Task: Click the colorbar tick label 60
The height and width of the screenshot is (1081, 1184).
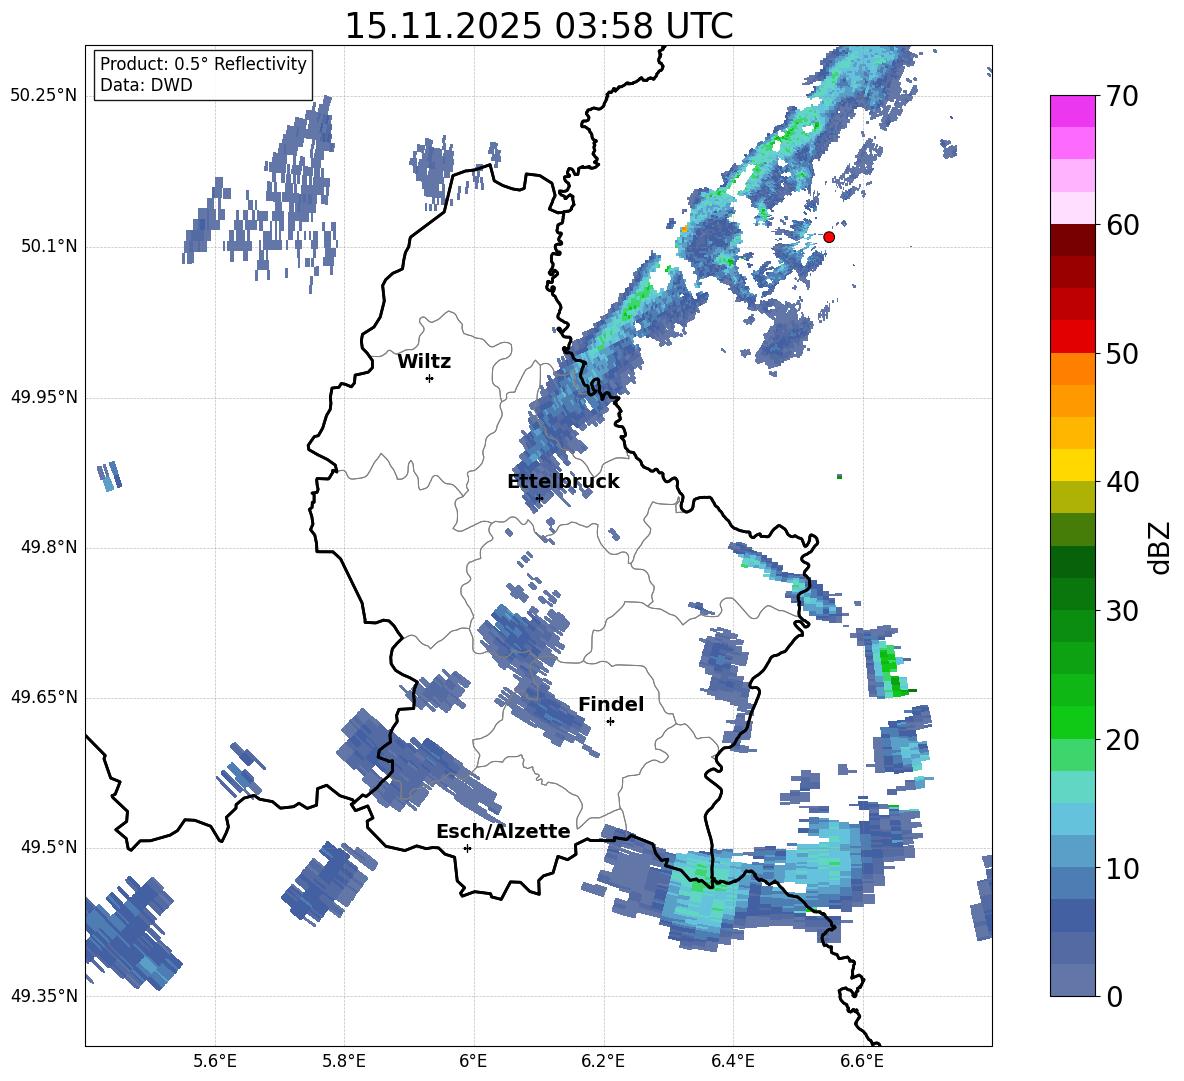Action: [x=1123, y=224]
